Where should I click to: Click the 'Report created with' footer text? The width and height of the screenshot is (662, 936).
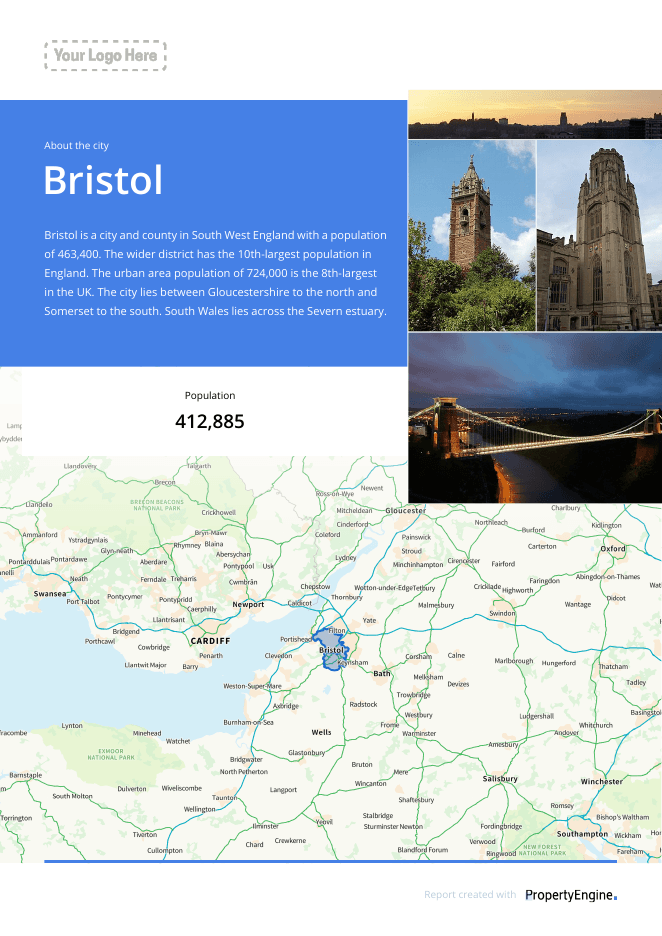coord(470,894)
